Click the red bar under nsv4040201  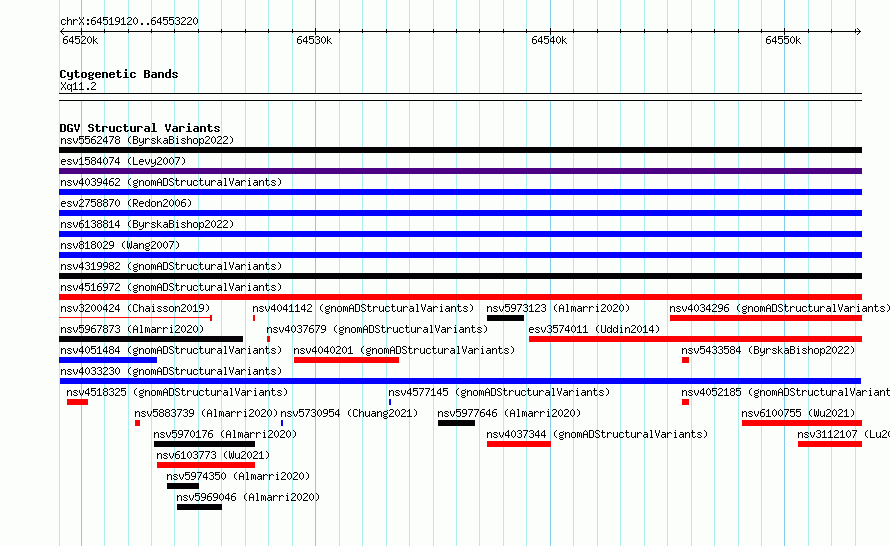click(346, 360)
